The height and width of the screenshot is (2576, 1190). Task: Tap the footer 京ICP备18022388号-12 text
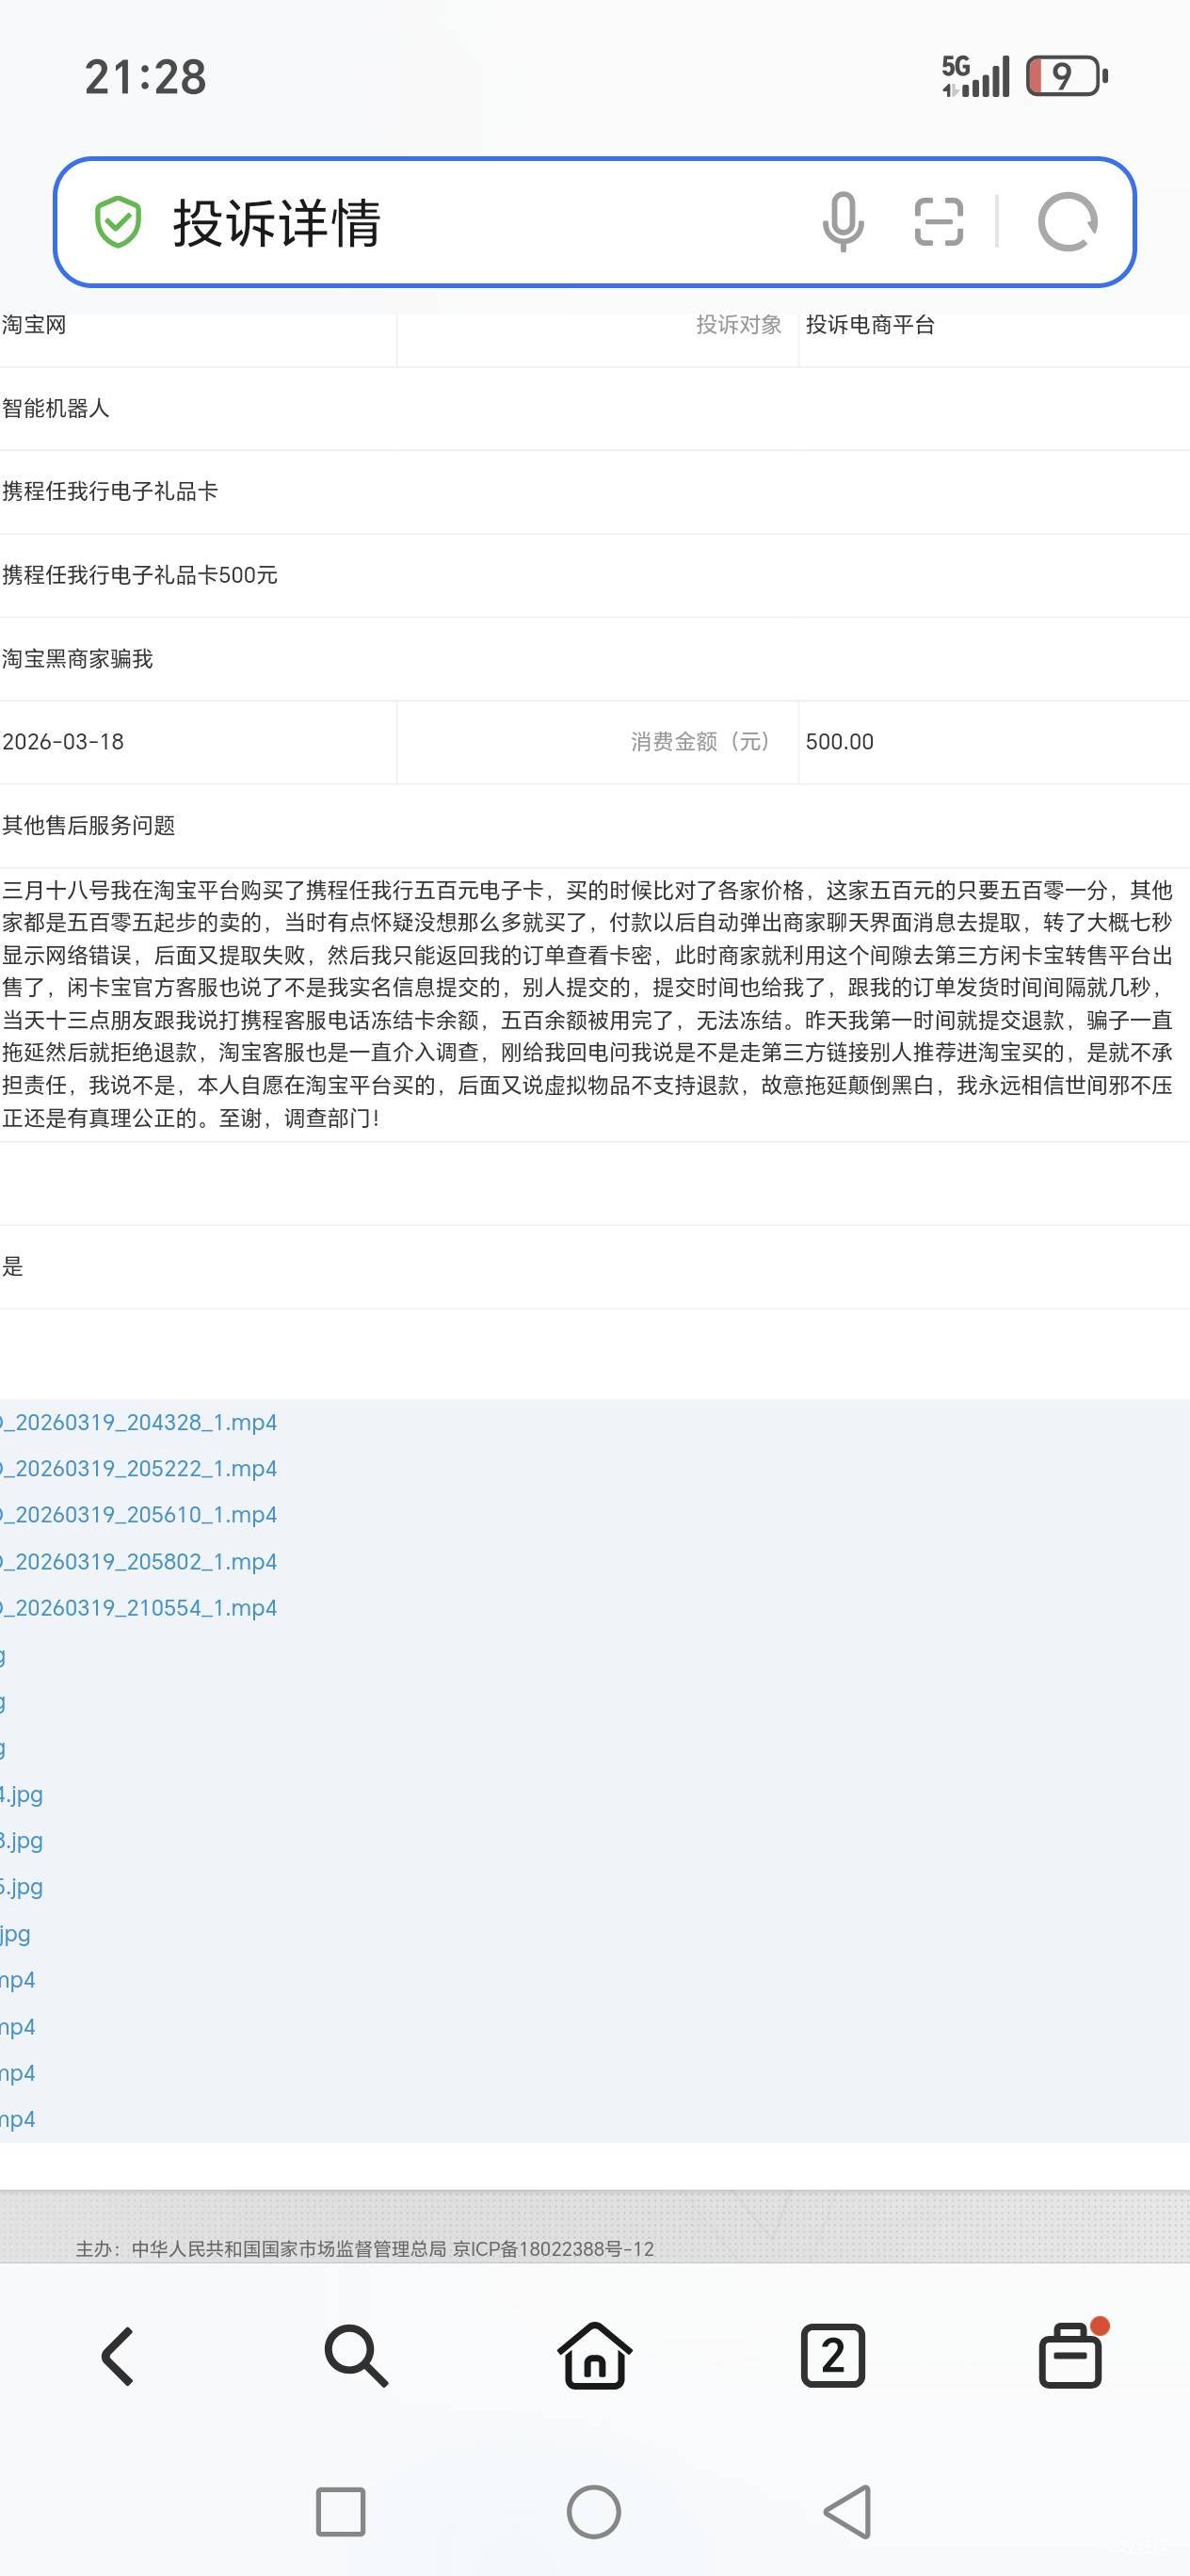(553, 2248)
